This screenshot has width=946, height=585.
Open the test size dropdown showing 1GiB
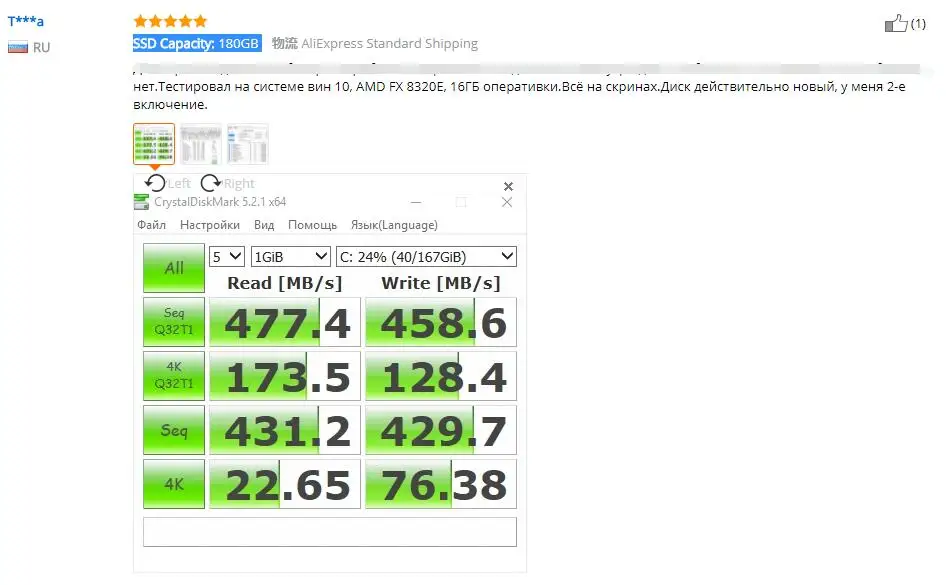pyautogui.click(x=290, y=256)
